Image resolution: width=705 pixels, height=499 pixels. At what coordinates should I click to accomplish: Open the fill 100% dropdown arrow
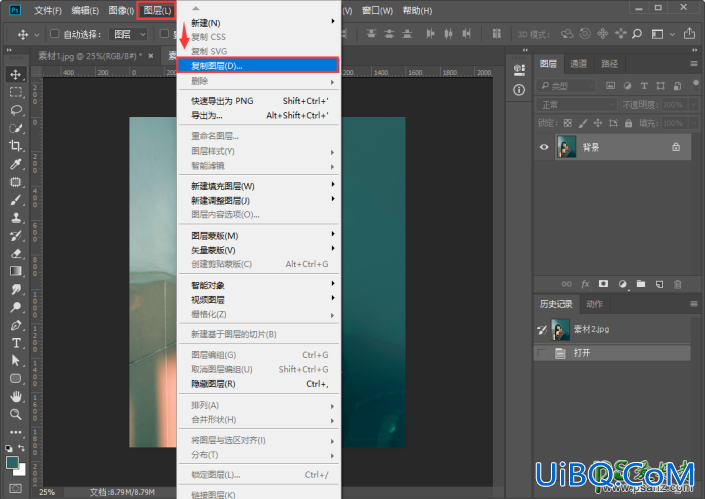tap(693, 123)
